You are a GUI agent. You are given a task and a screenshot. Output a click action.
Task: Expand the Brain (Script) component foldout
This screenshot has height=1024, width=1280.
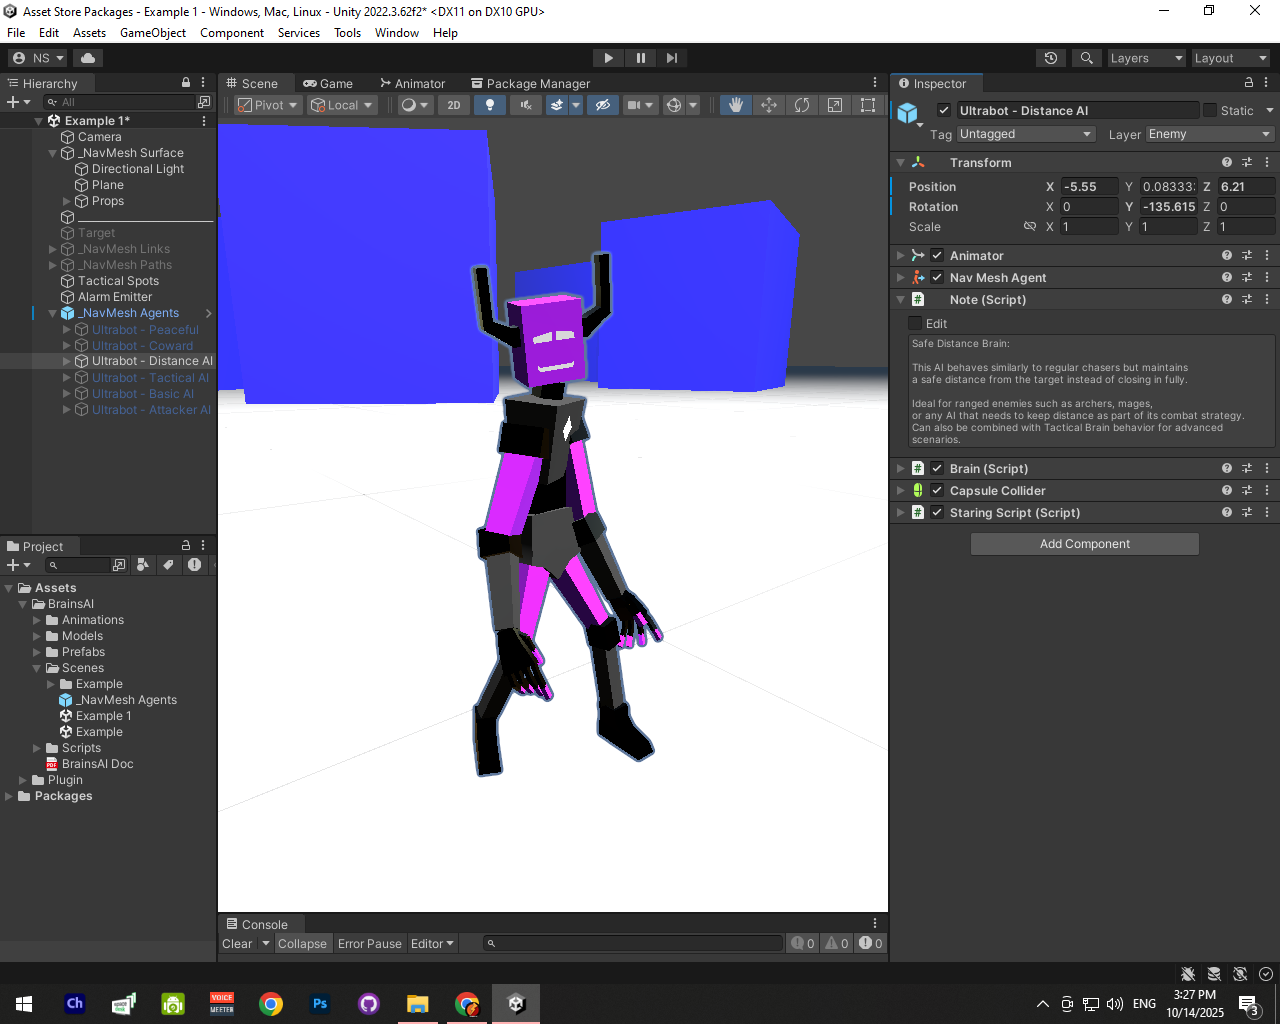900,468
